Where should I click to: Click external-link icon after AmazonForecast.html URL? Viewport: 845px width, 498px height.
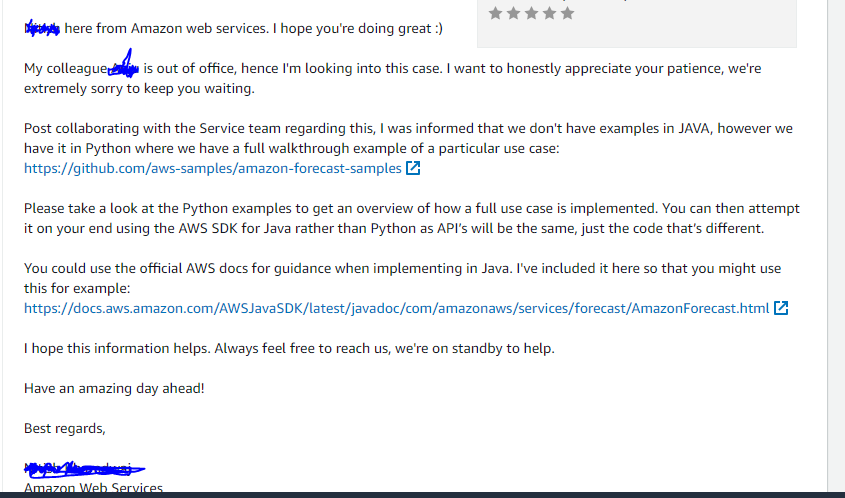[782, 308]
